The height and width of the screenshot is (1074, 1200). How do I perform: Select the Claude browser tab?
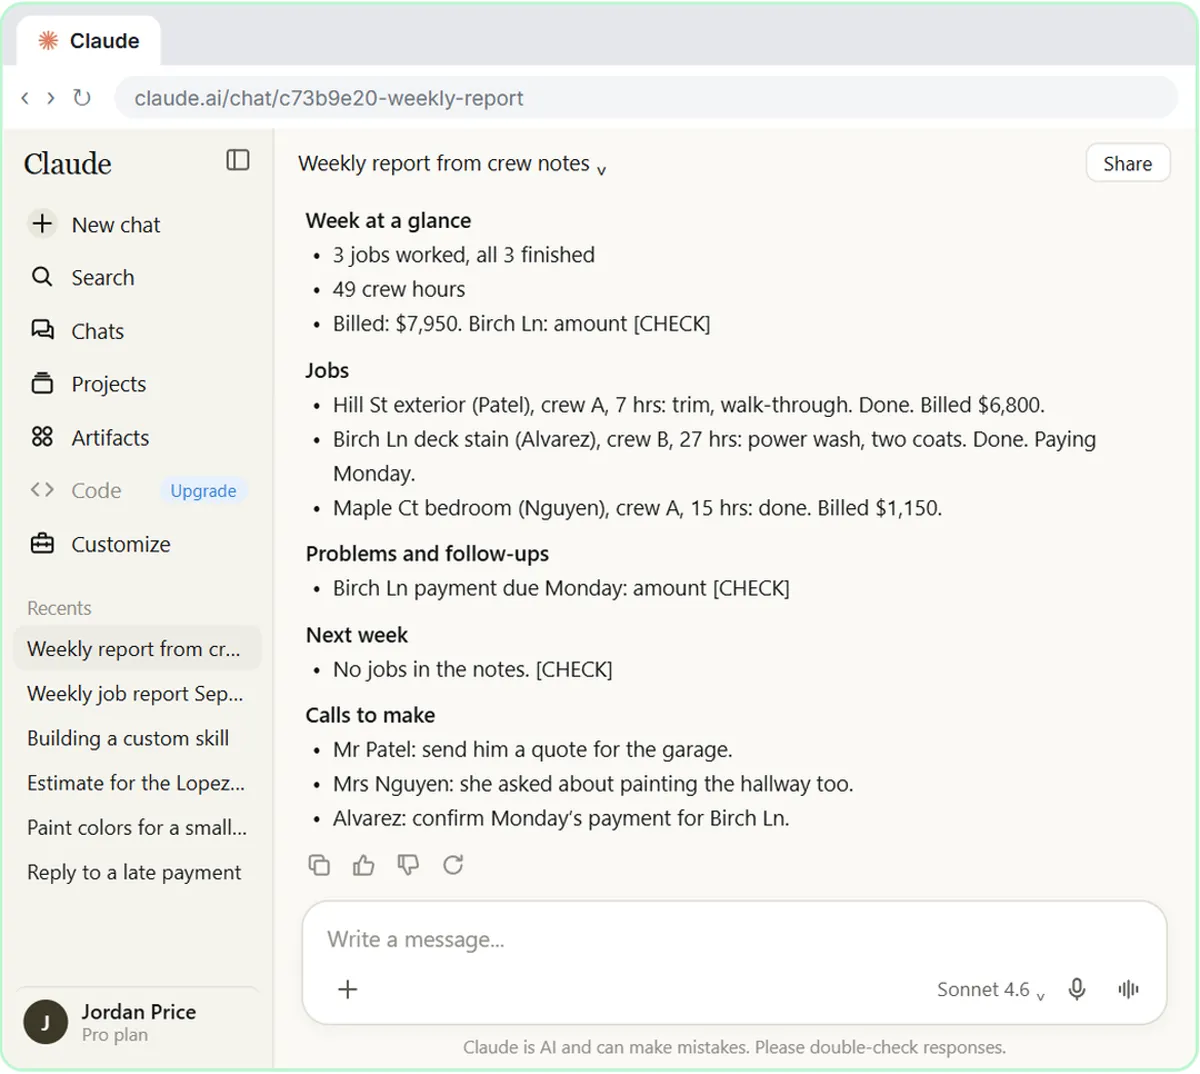[89, 41]
